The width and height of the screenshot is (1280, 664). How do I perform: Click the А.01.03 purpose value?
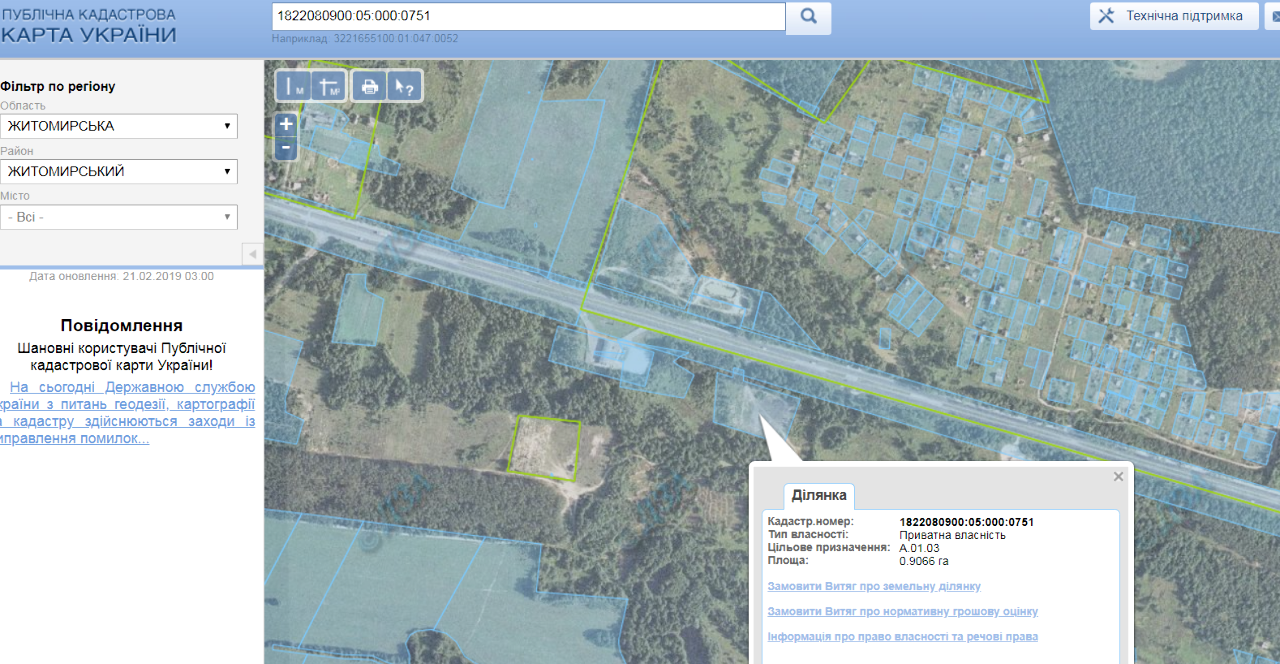click(921, 548)
